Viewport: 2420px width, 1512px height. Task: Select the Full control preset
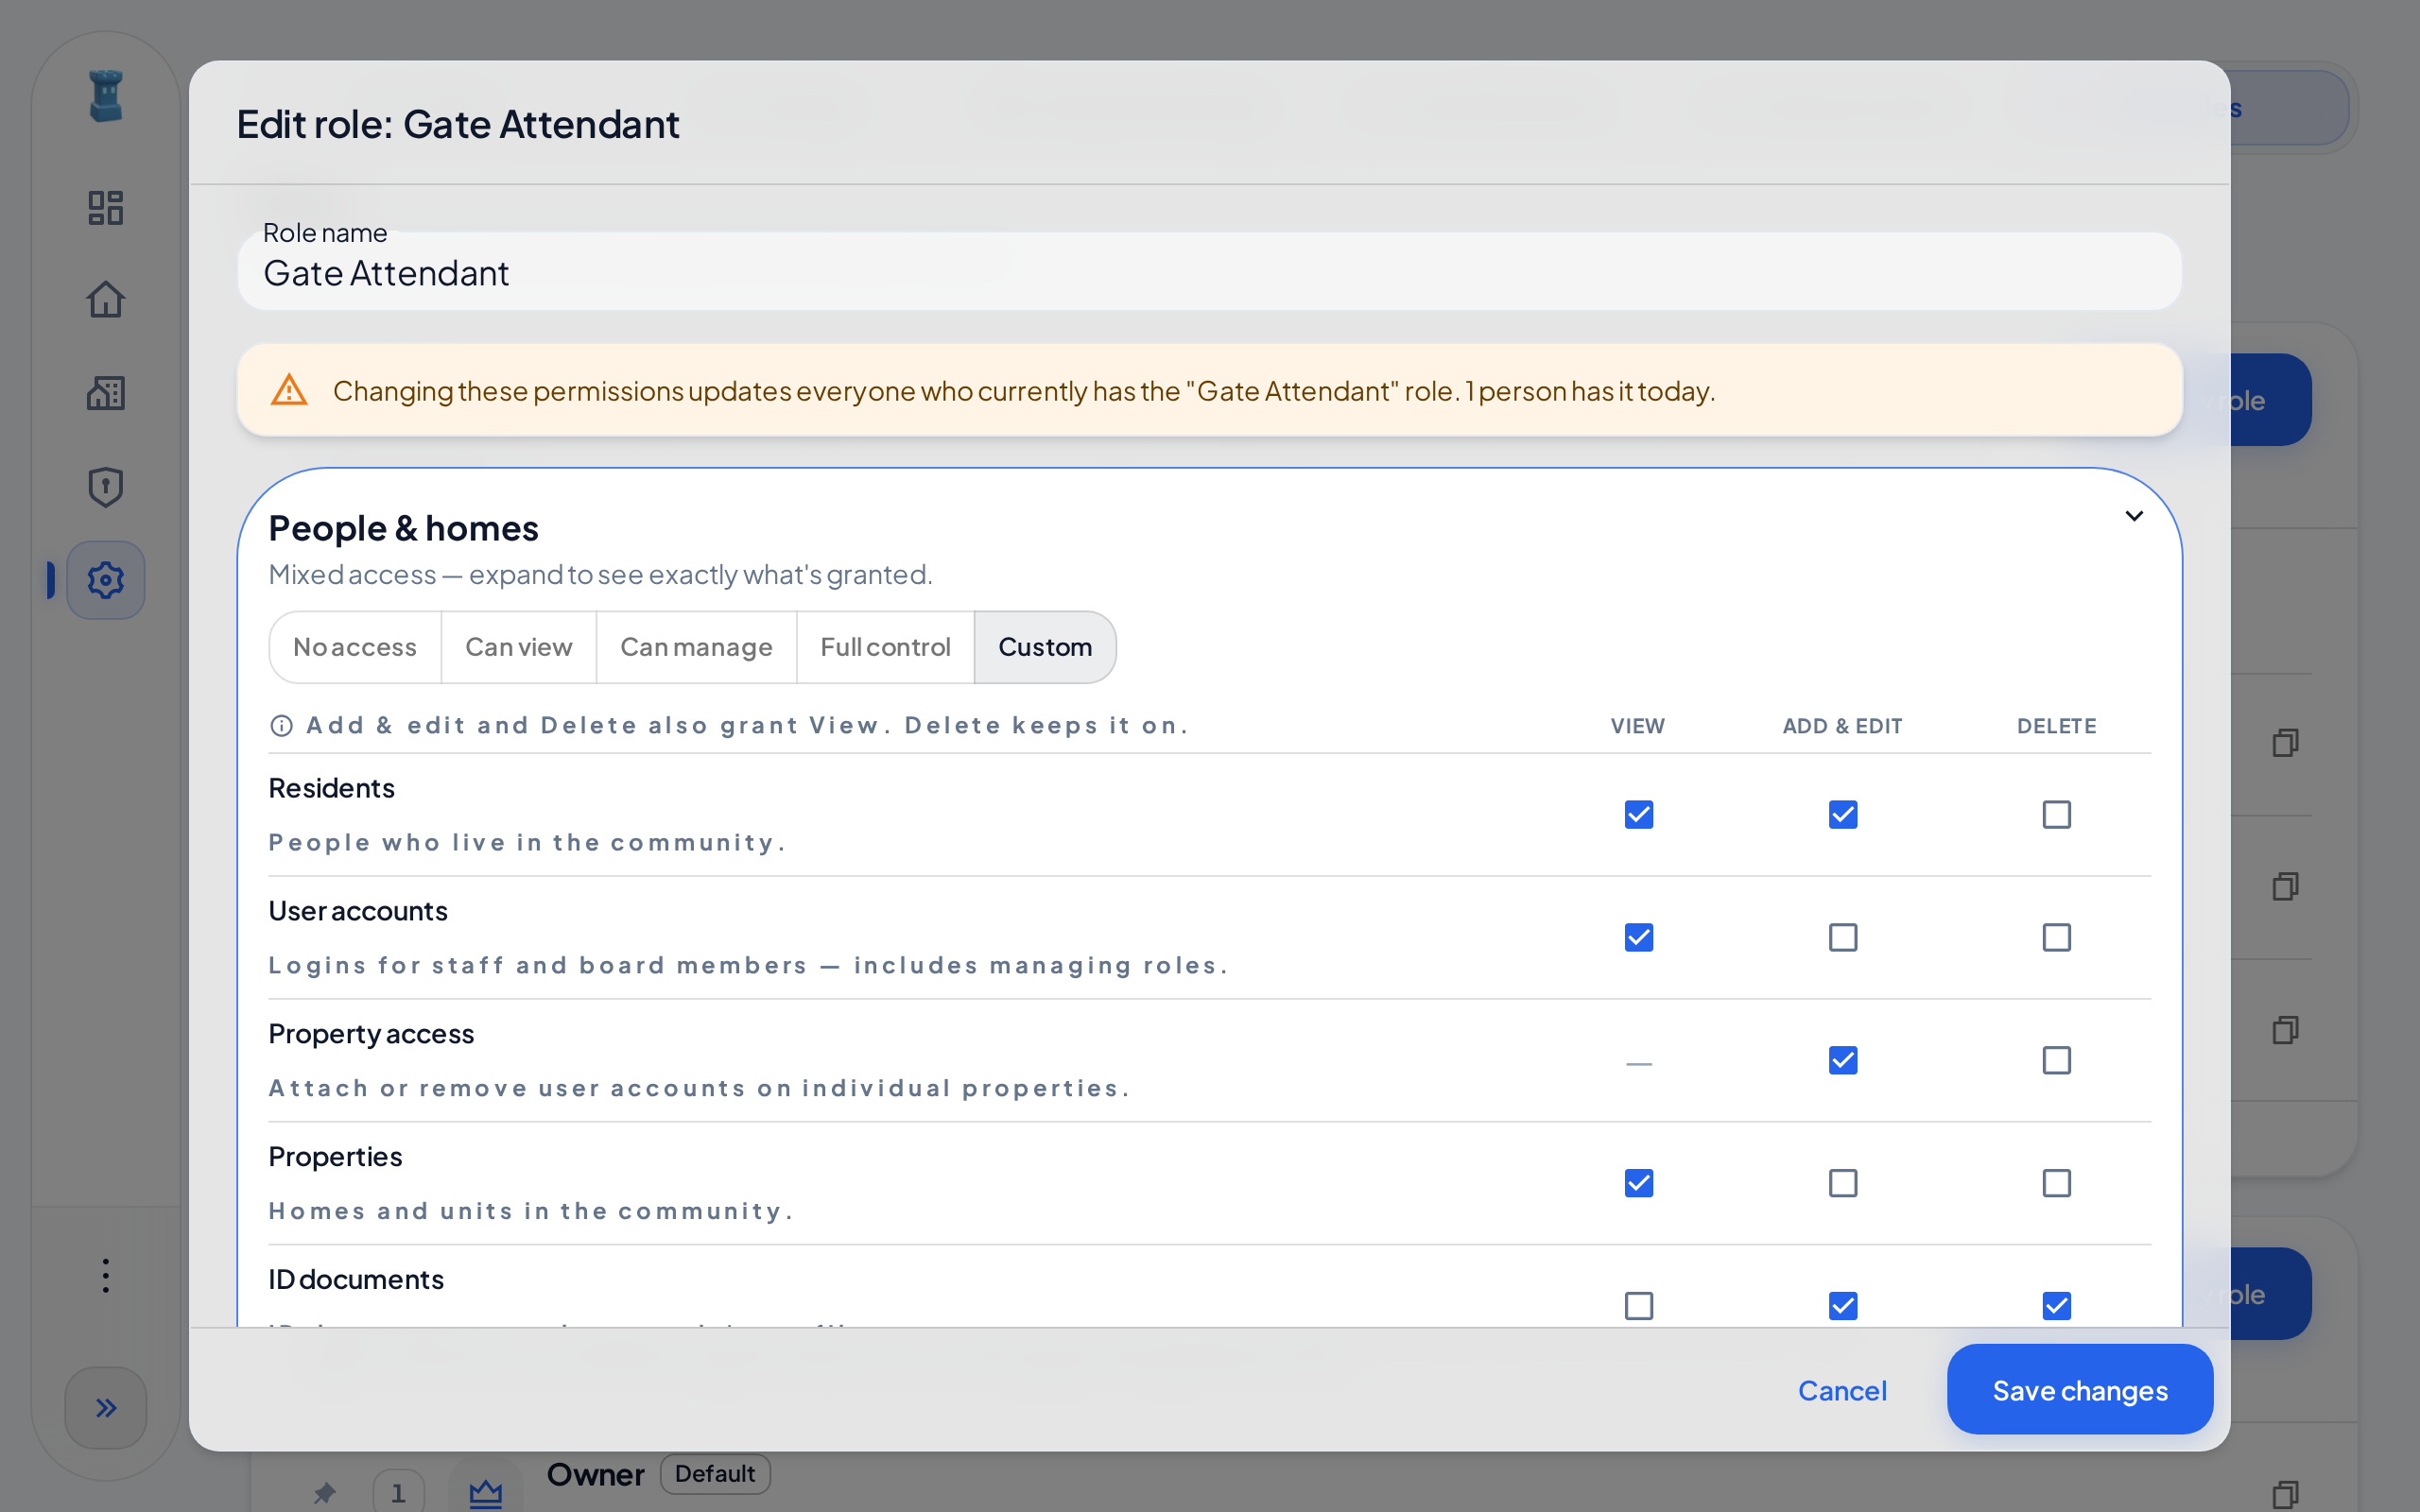886,648
